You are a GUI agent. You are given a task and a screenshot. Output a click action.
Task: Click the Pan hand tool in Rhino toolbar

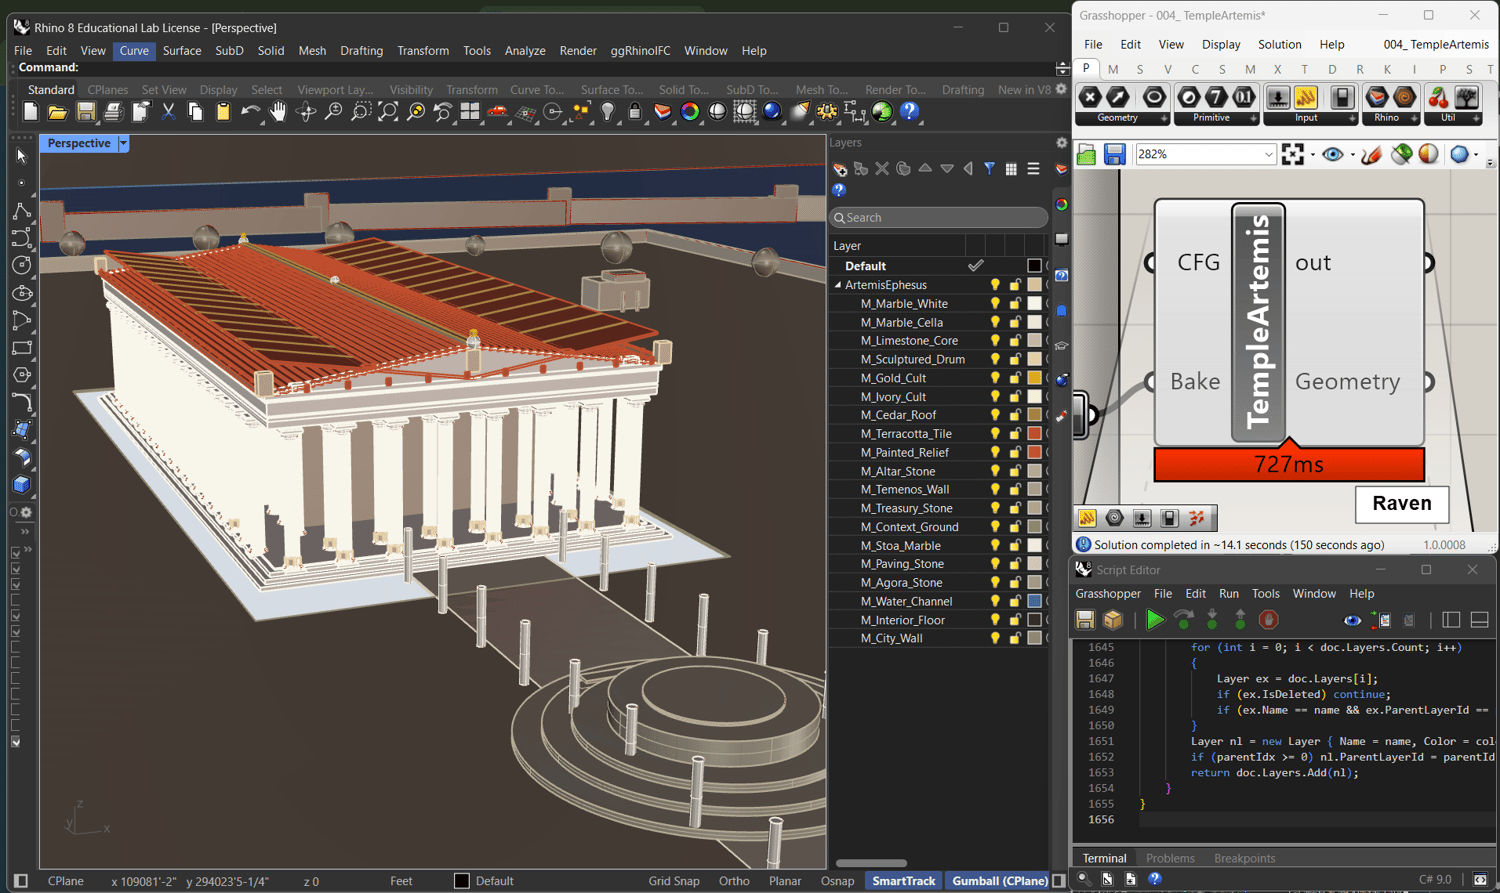[278, 112]
